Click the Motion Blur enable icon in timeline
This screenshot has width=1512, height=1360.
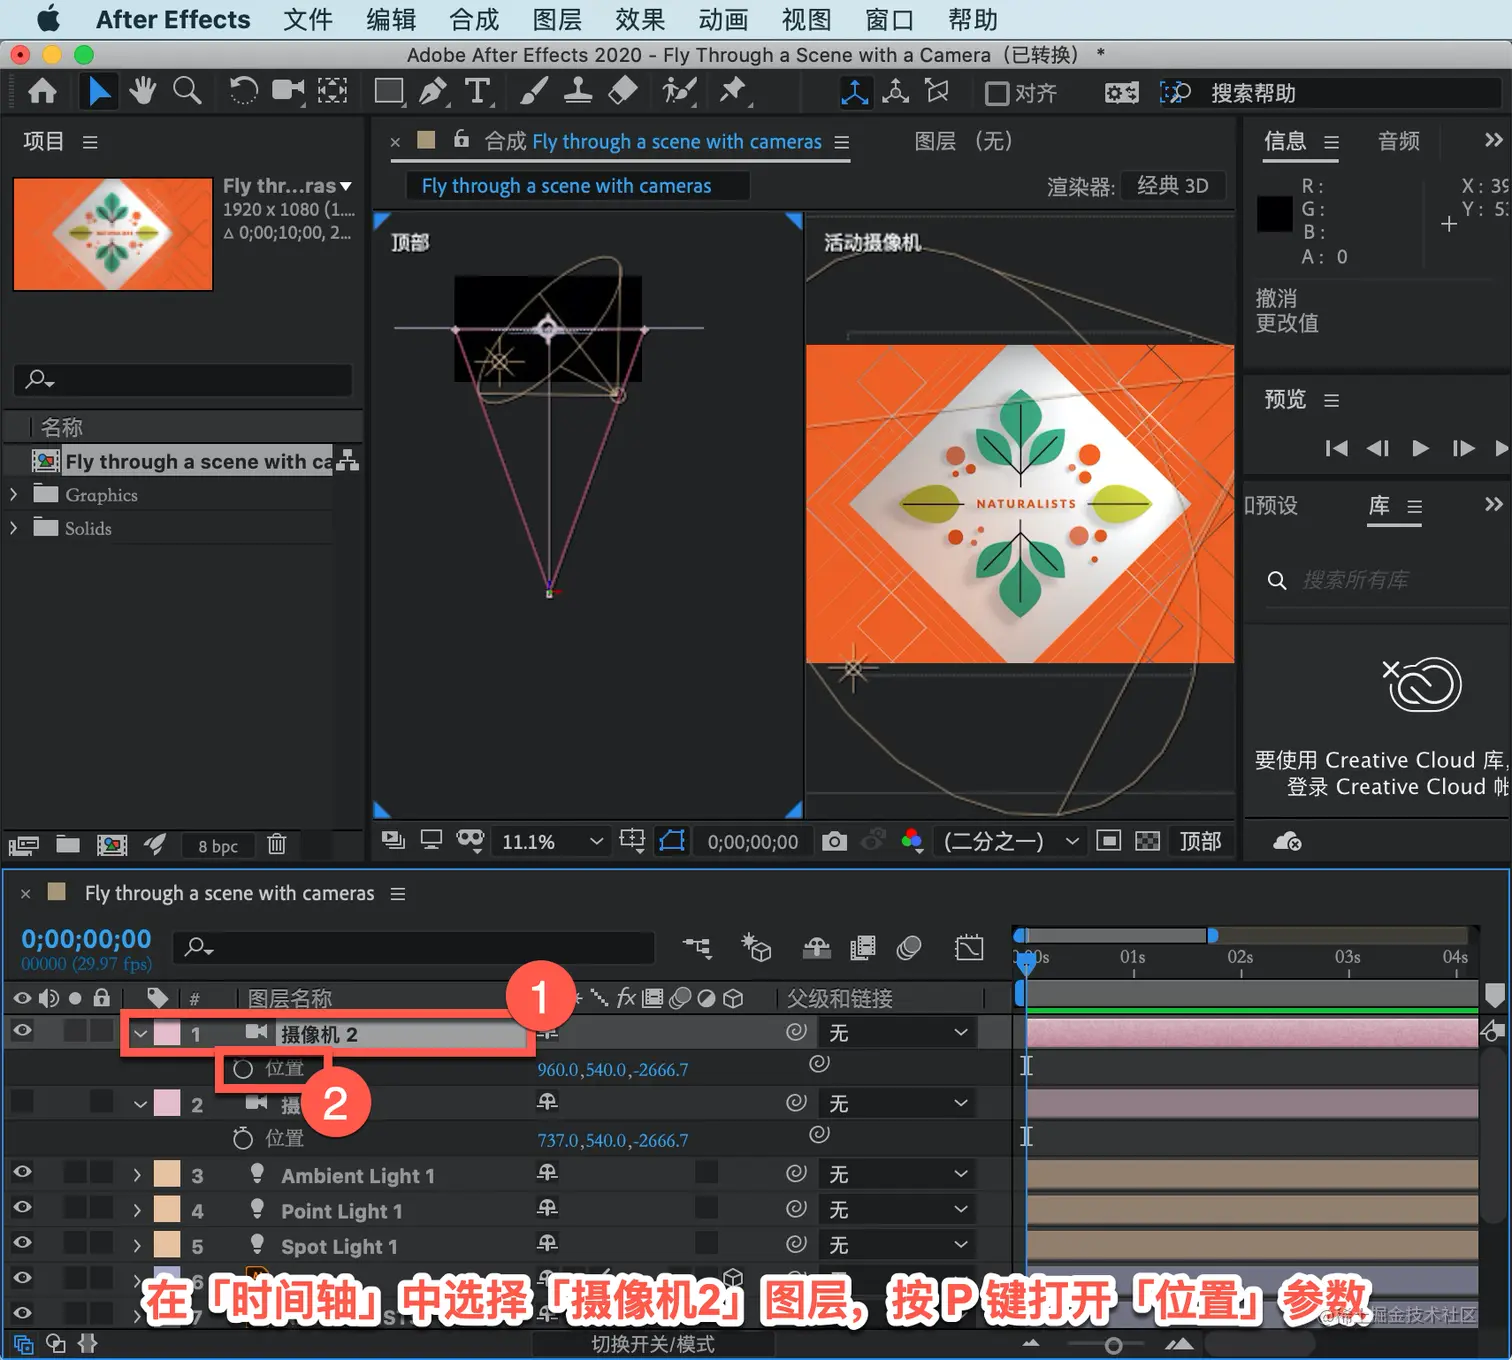[x=909, y=947]
